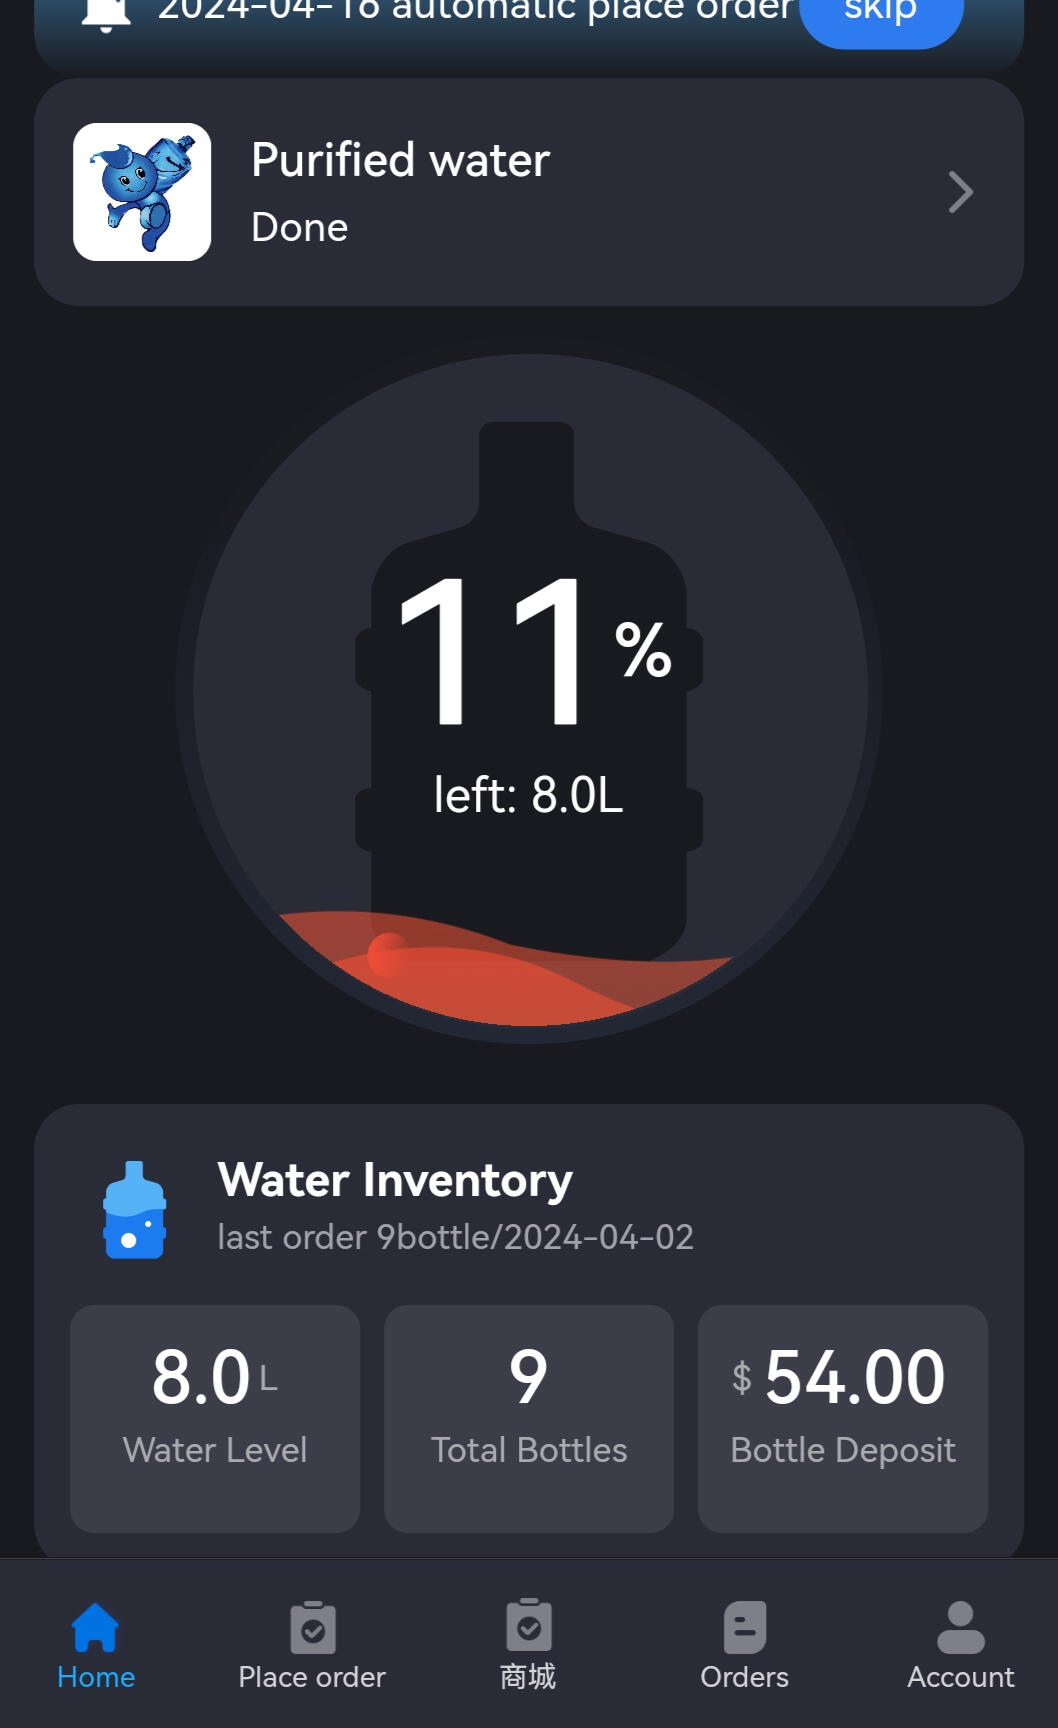The width and height of the screenshot is (1058, 1728).
Task: Open the 8.0 L Water Level card
Action: coord(215,1418)
